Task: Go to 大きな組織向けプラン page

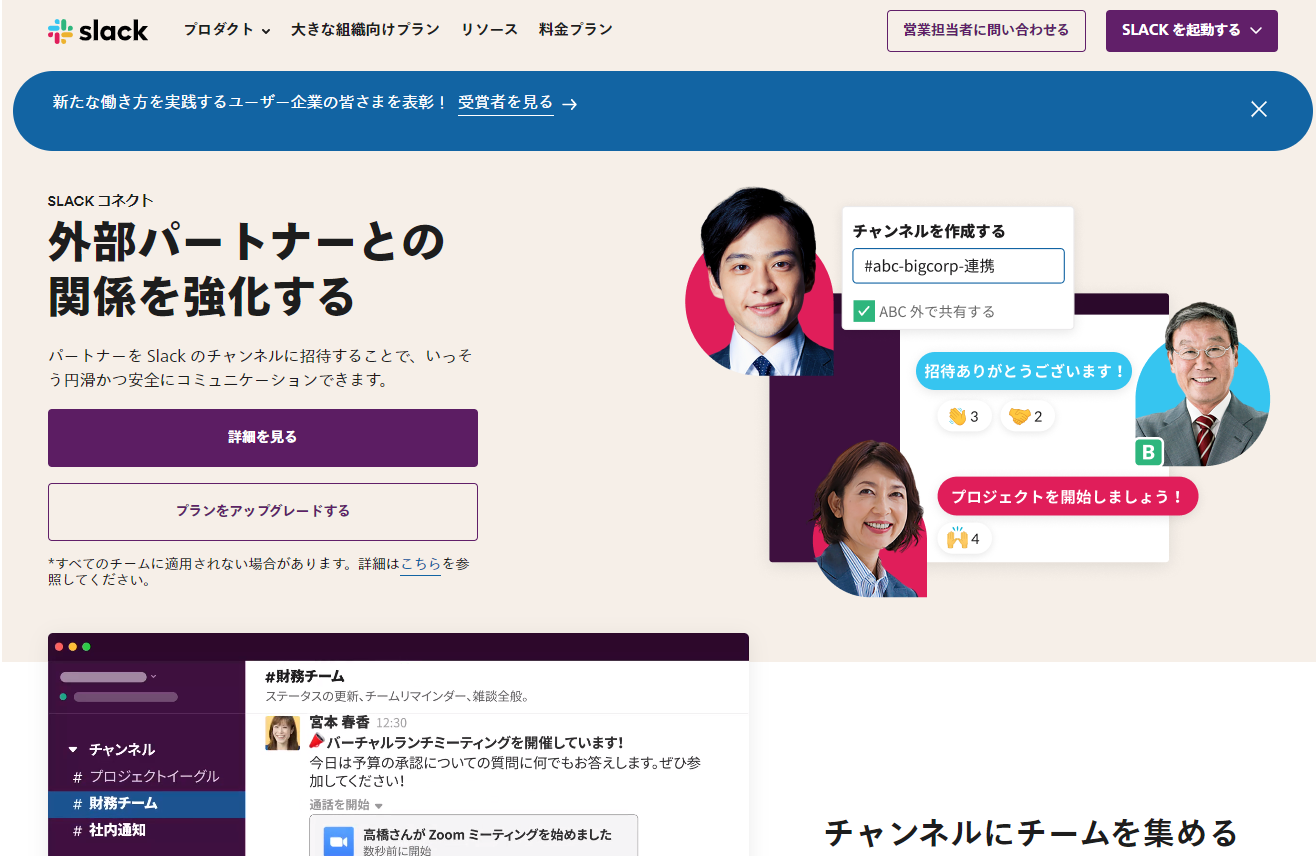Action: tap(365, 30)
